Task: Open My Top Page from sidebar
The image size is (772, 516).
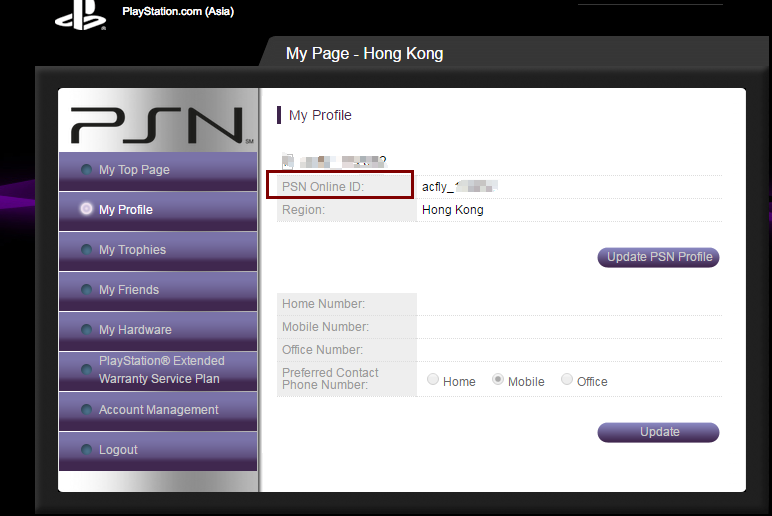Action: [x=158, y=171]
